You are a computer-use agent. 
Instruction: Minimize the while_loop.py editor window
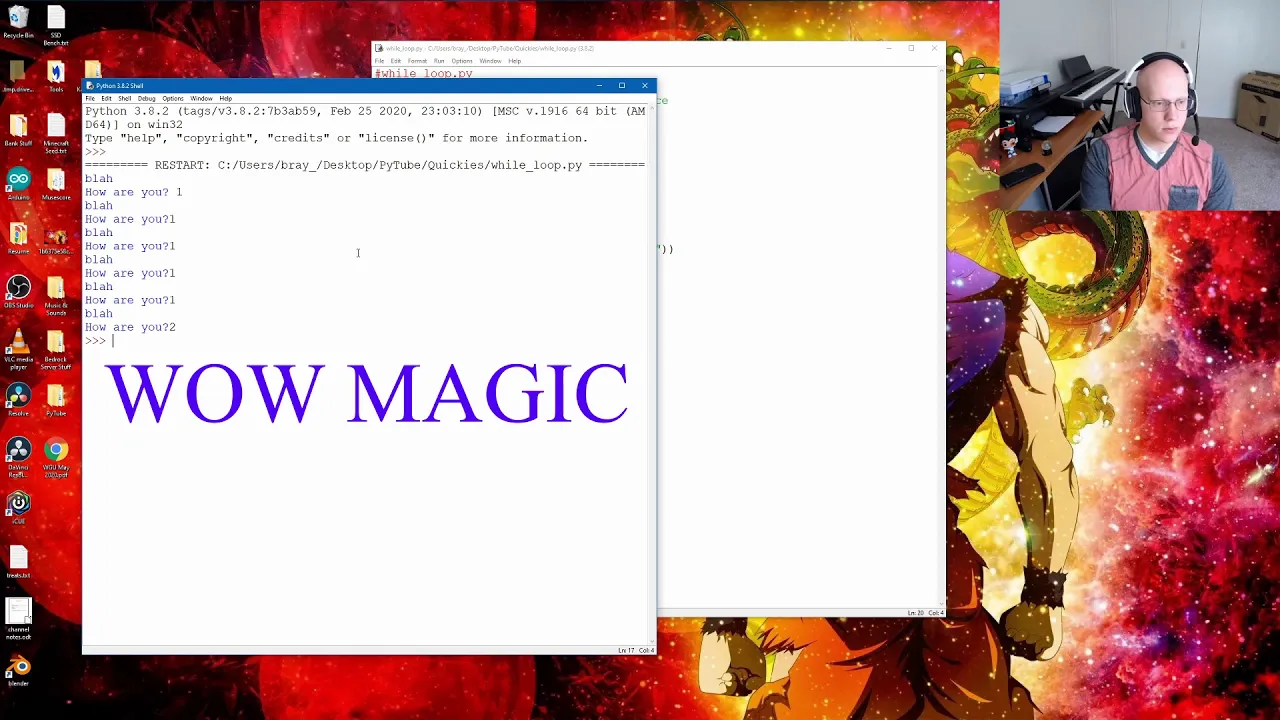(888, 48)
